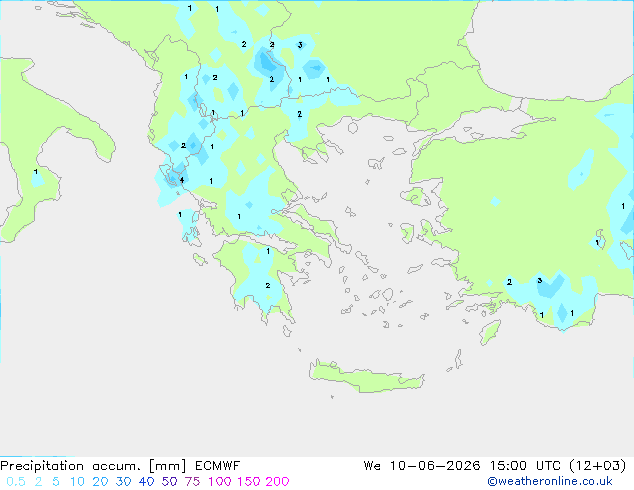
Task: Select the 10 mm legend value
Action: (x=77, y=482)
